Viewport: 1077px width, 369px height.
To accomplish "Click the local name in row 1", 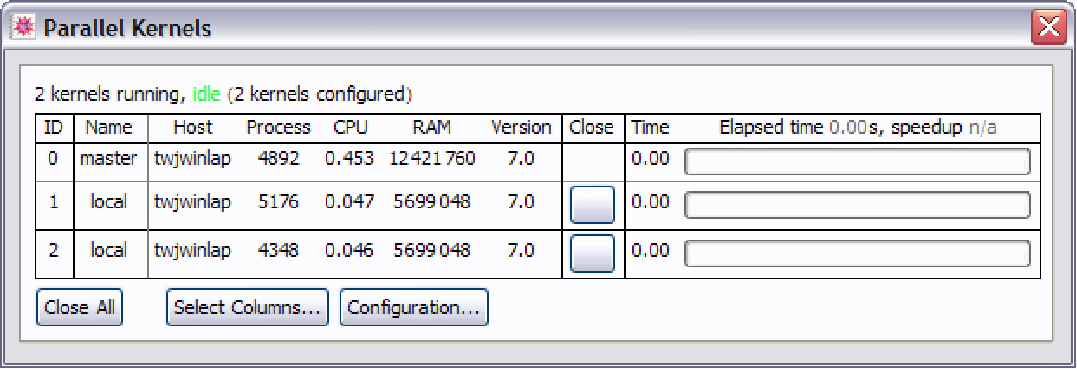I will point(109,201).
